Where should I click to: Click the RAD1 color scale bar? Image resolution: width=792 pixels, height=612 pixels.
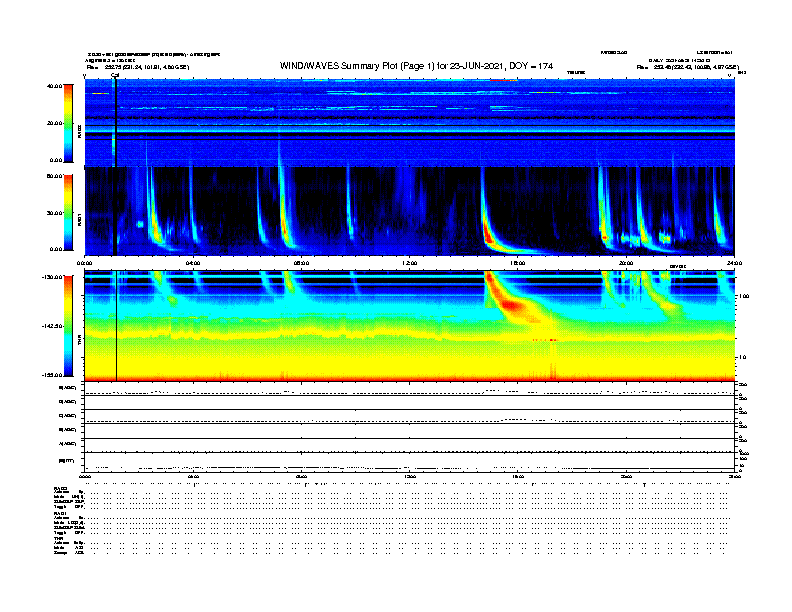(x=68, y=212)
